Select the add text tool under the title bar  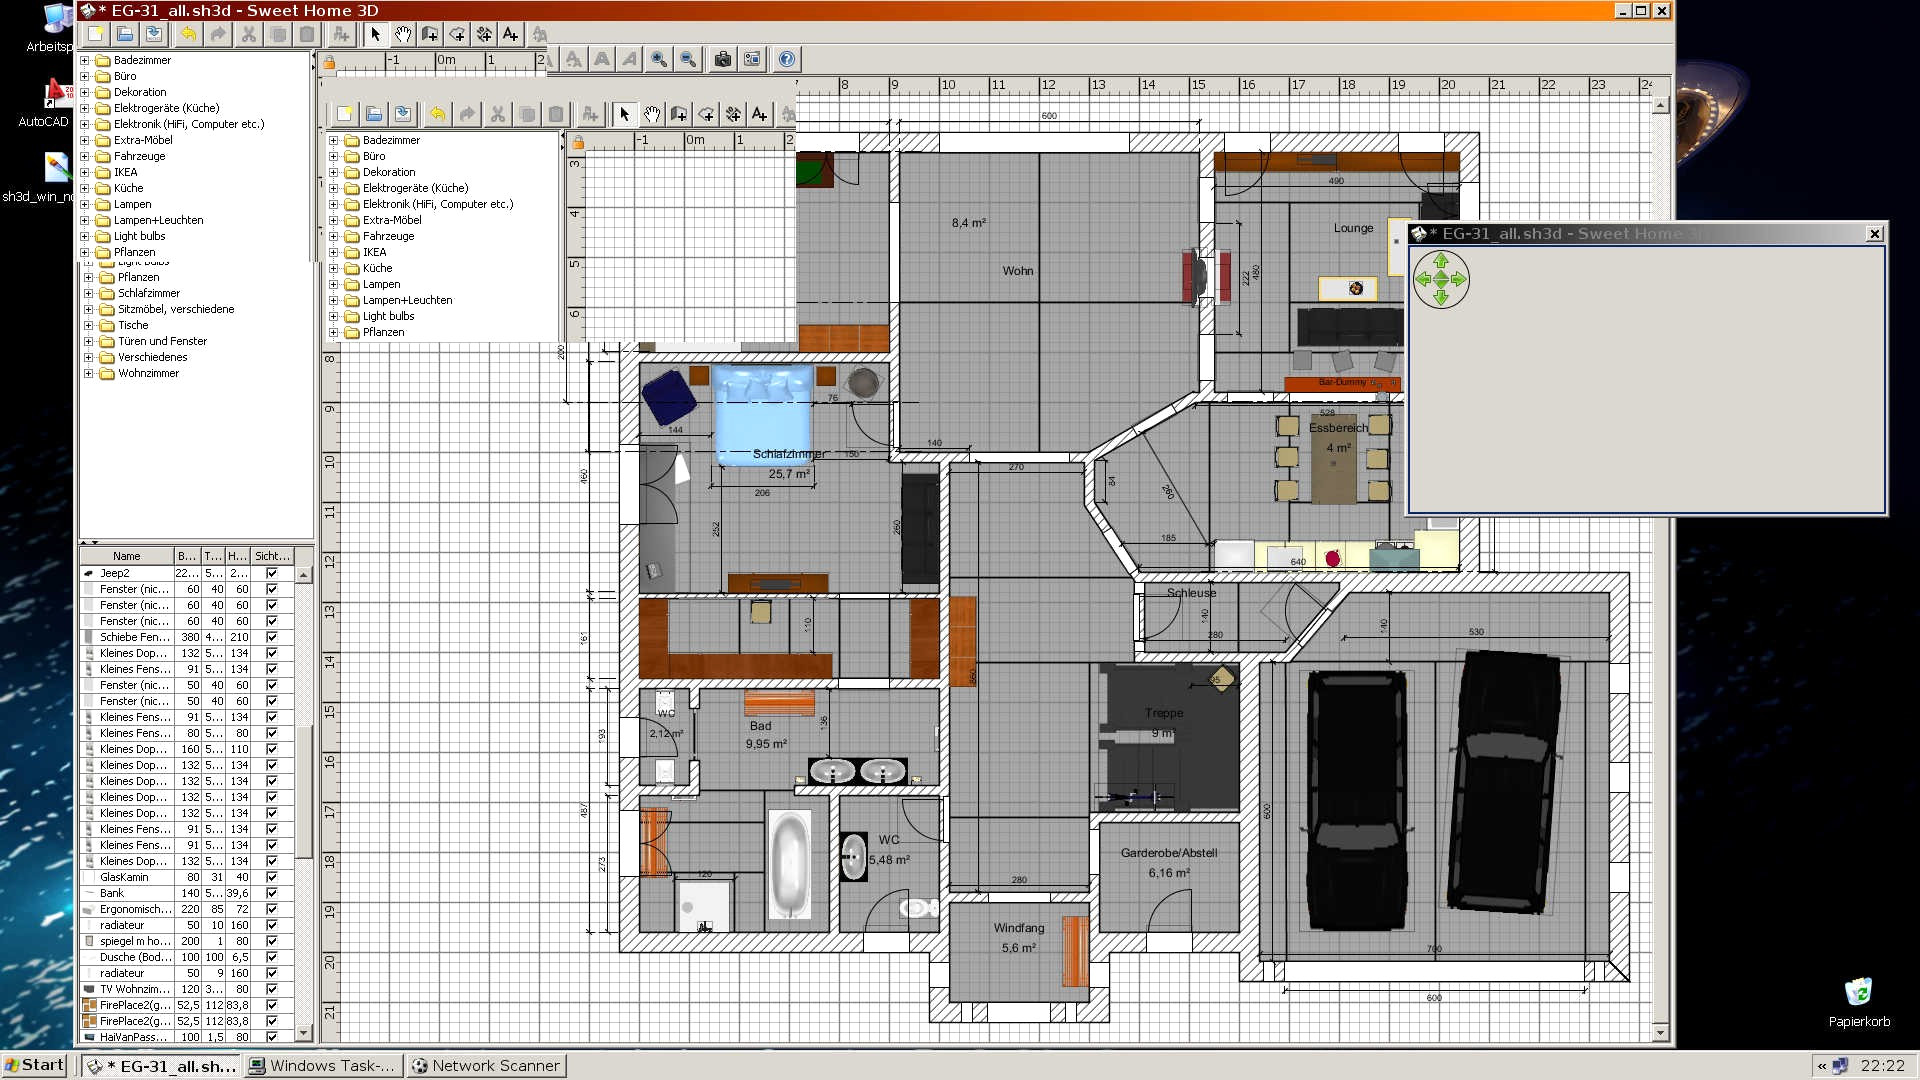[510, 34]
